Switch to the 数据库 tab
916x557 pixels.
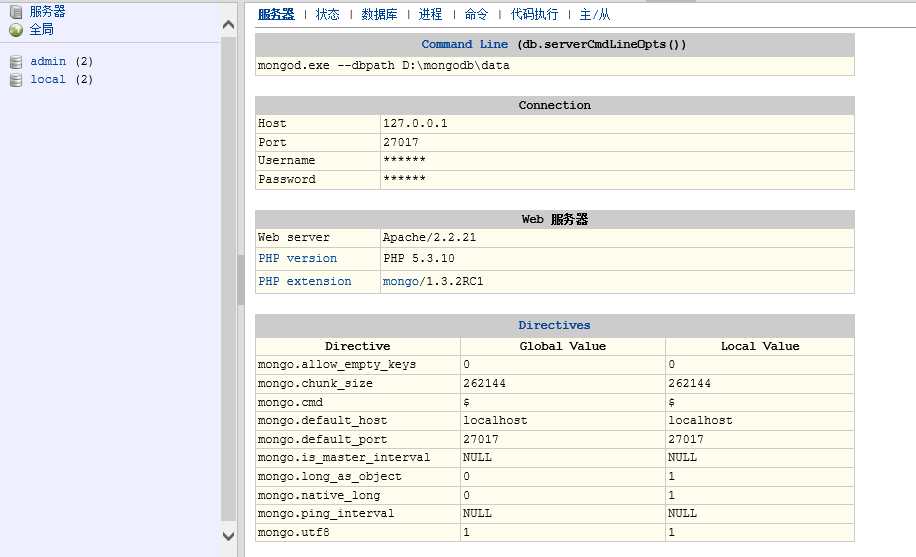[x=379, y=15]
